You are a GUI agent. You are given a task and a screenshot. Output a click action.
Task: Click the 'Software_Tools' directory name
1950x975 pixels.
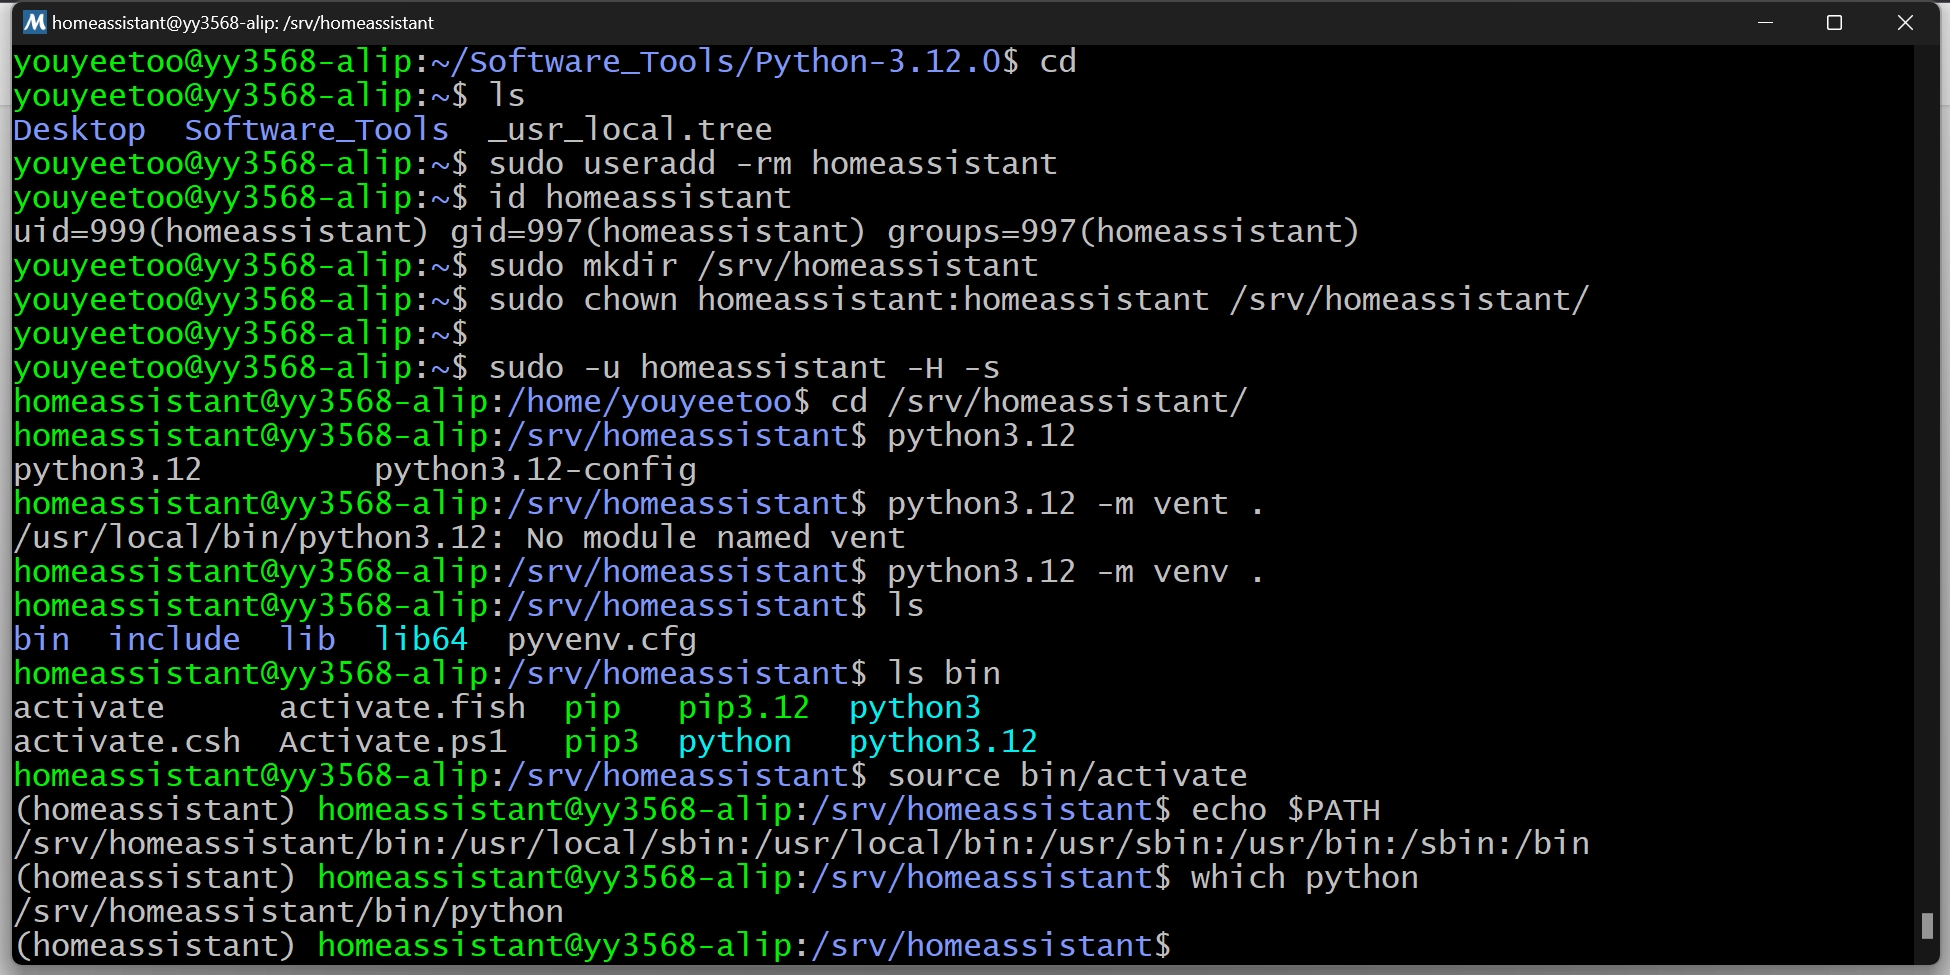(316, 129)
